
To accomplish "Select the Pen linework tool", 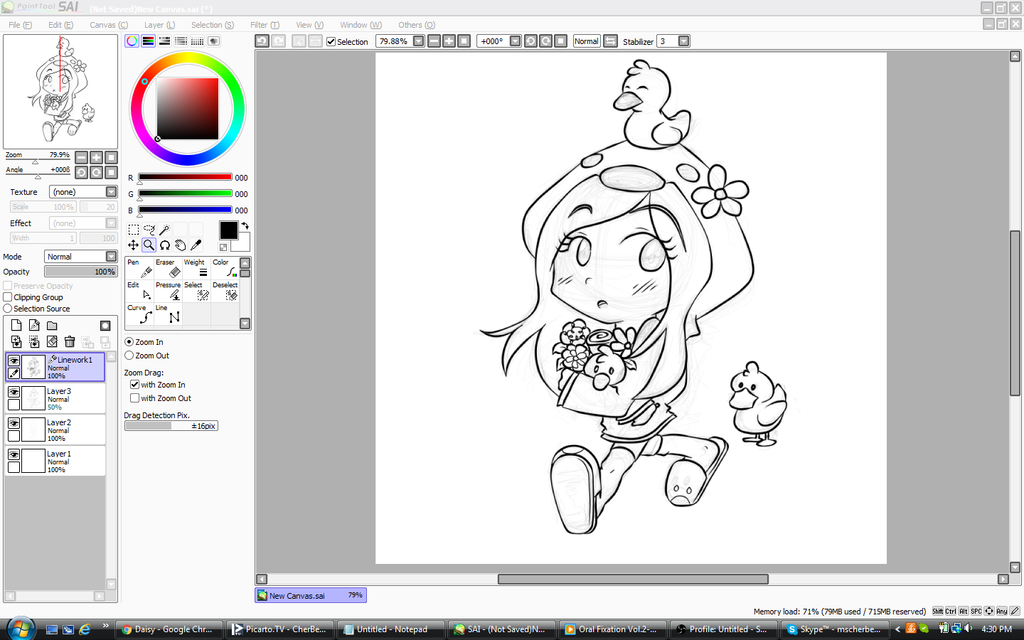I will pyautogui.click(x=139, y=268).
